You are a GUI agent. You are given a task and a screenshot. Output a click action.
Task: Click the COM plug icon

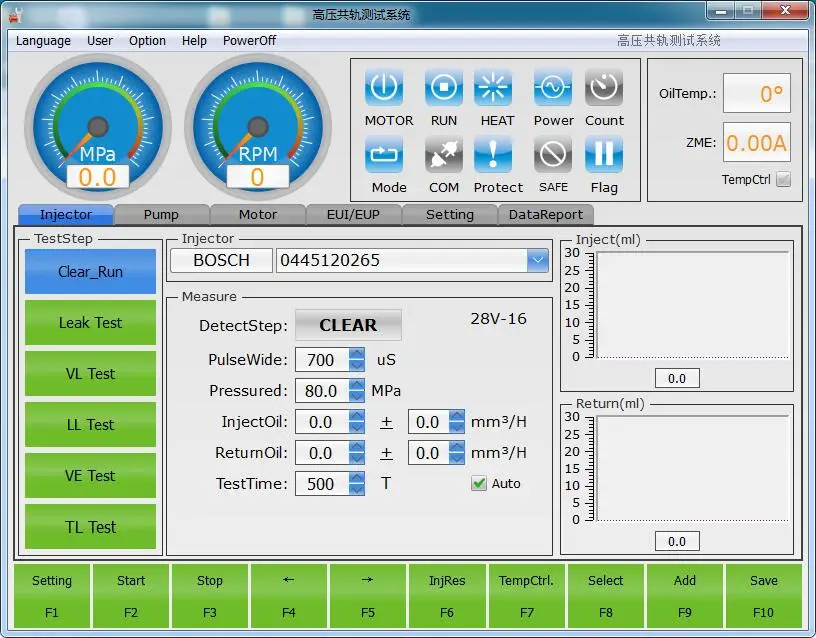[x=444, y=154]
